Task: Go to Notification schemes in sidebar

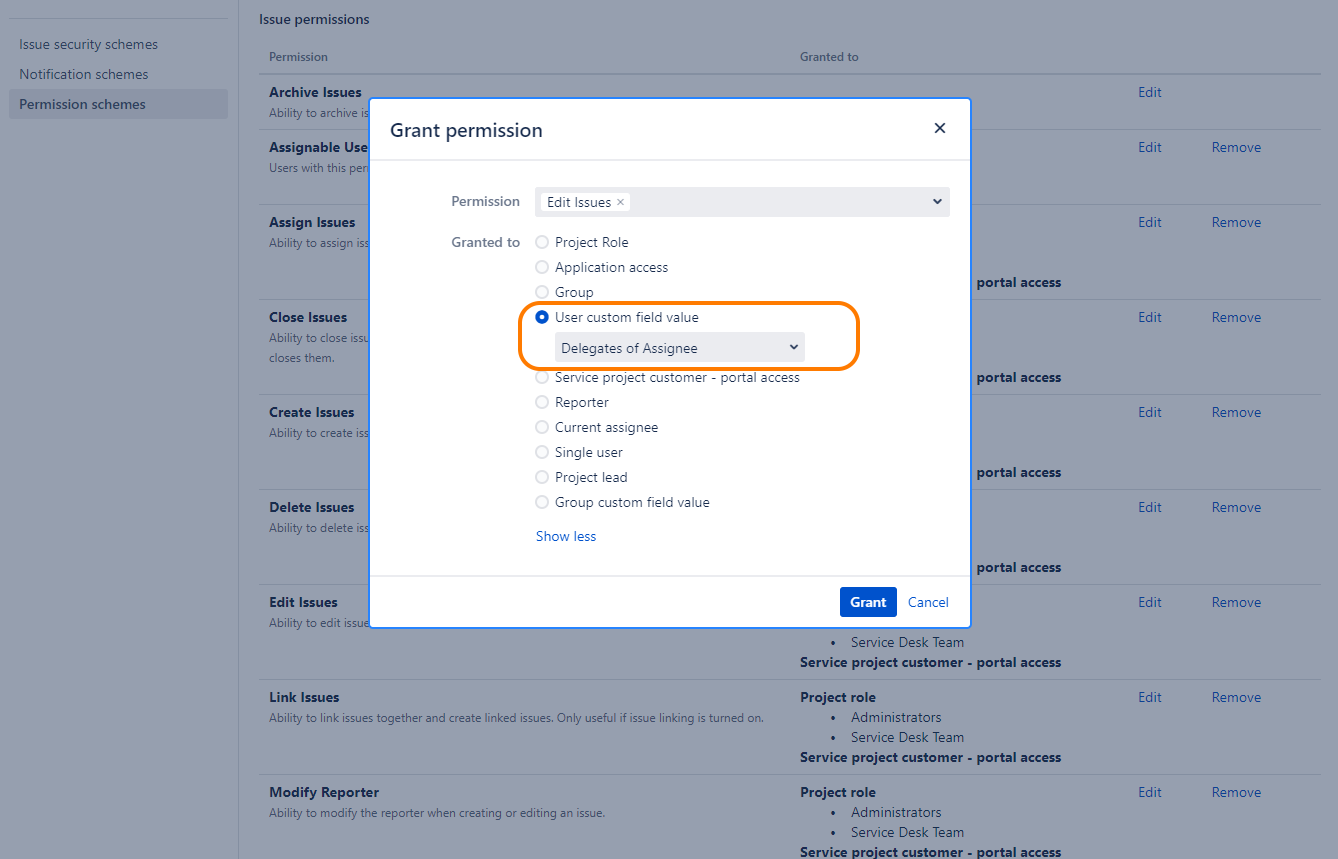Action: (83, 74)
